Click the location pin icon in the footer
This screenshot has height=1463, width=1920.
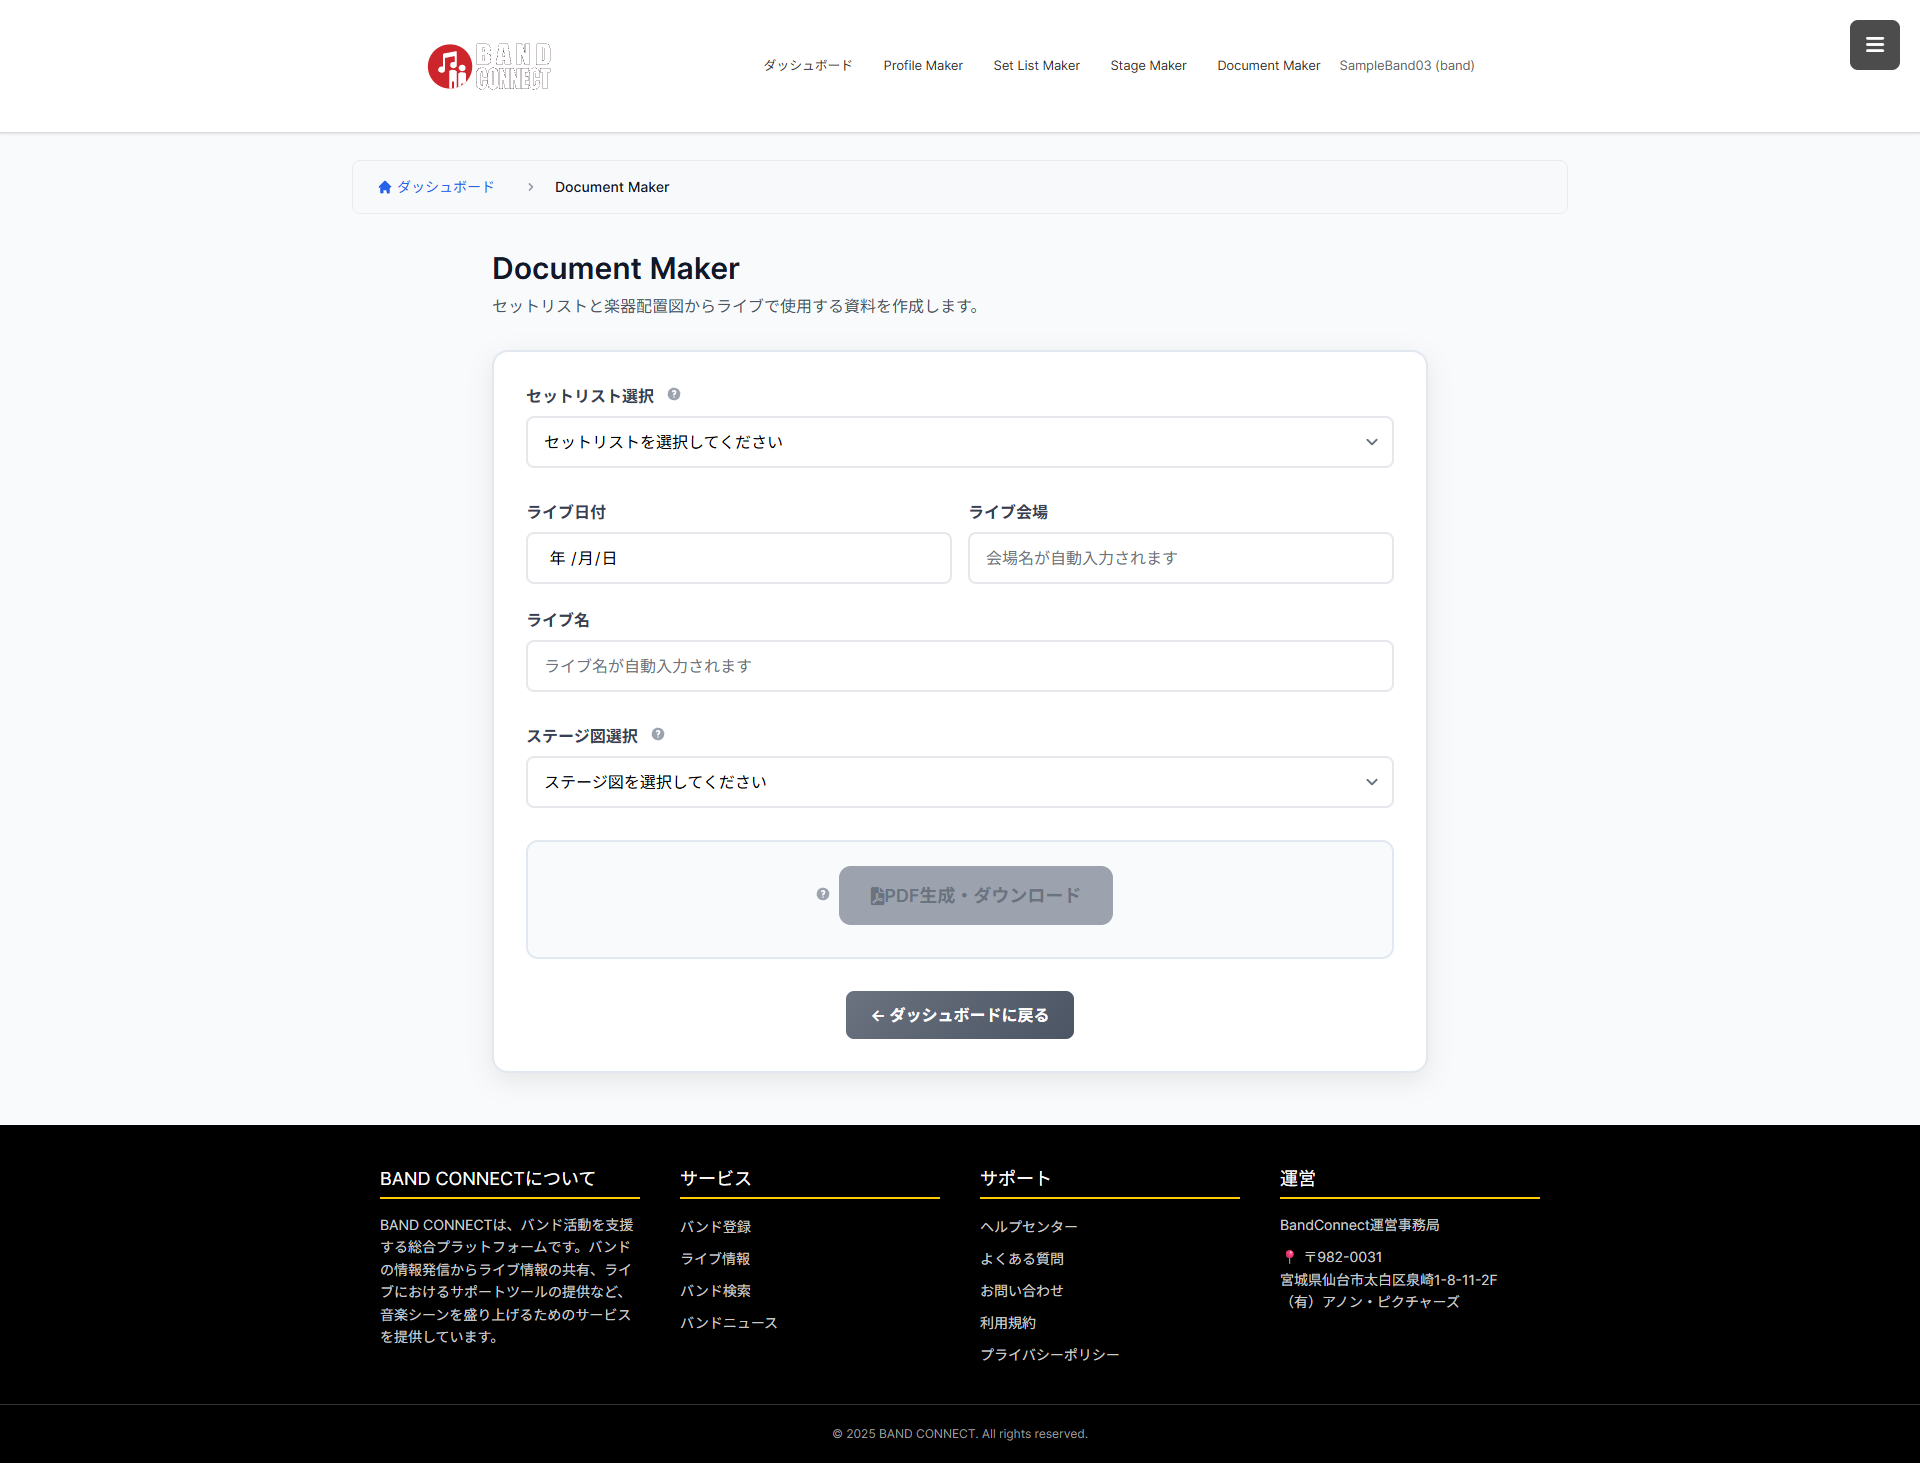1290,1257
